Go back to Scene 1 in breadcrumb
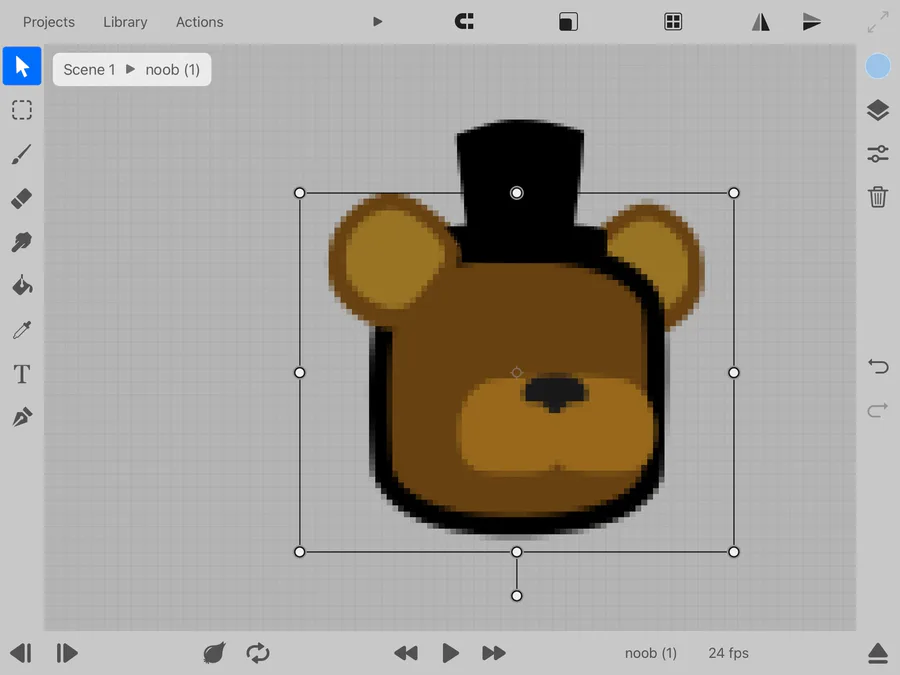 89,69
